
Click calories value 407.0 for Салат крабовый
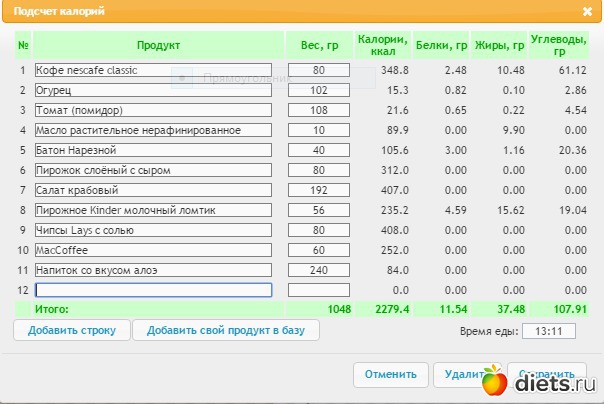point(395,190)
